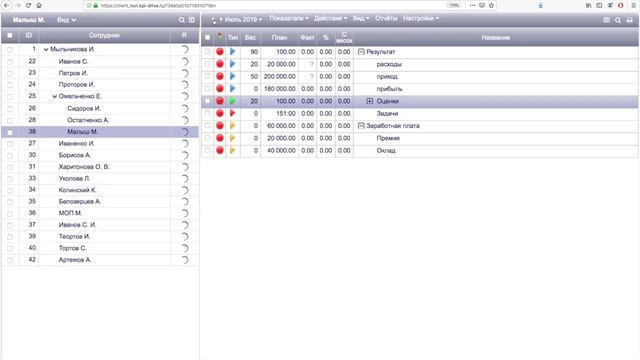Expand the Оценки indicator group
Image resolution: width=640 pixels, height=360 pixels.
pyautogui.click(x=369, y=101)
